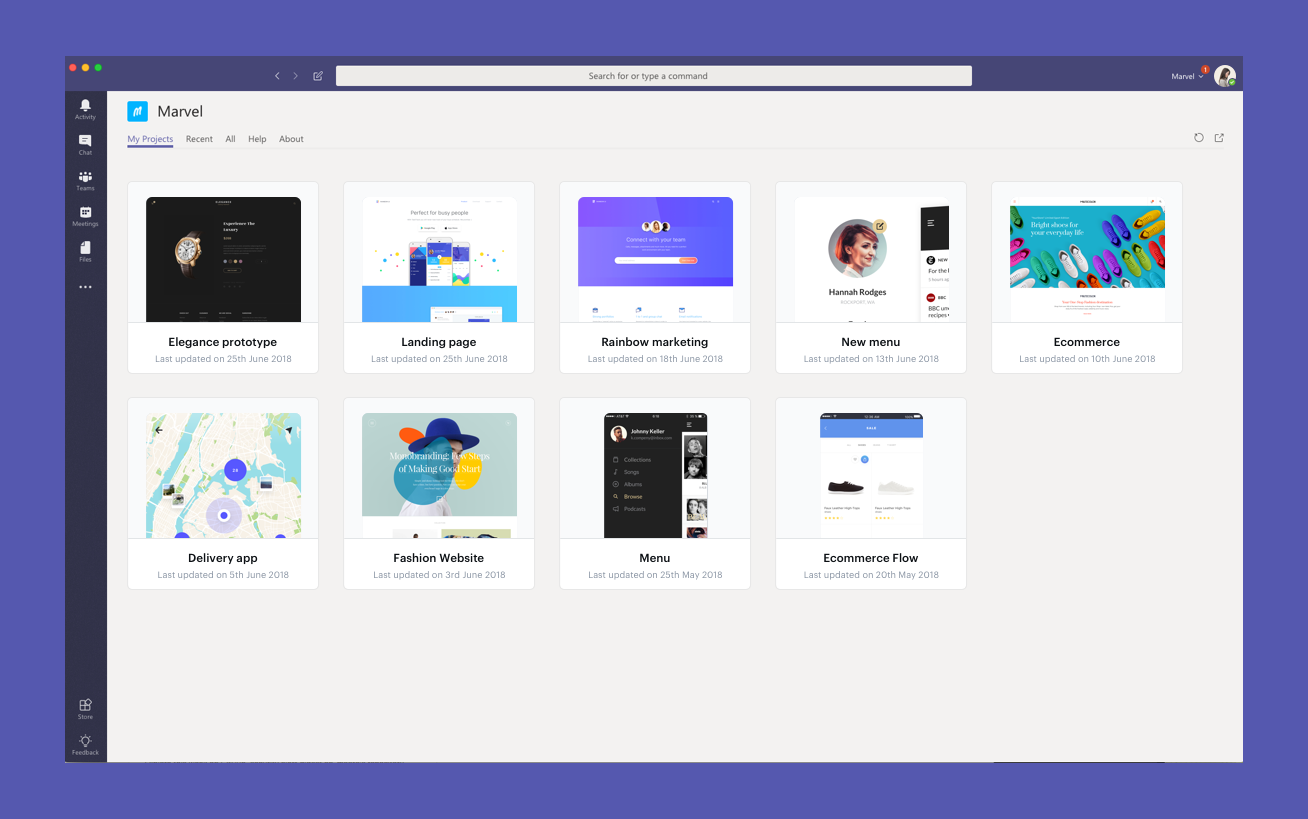Screen dimensions: 1308x819
Task: Open the Meetings calendar icon
Action: tap(85, 214)
